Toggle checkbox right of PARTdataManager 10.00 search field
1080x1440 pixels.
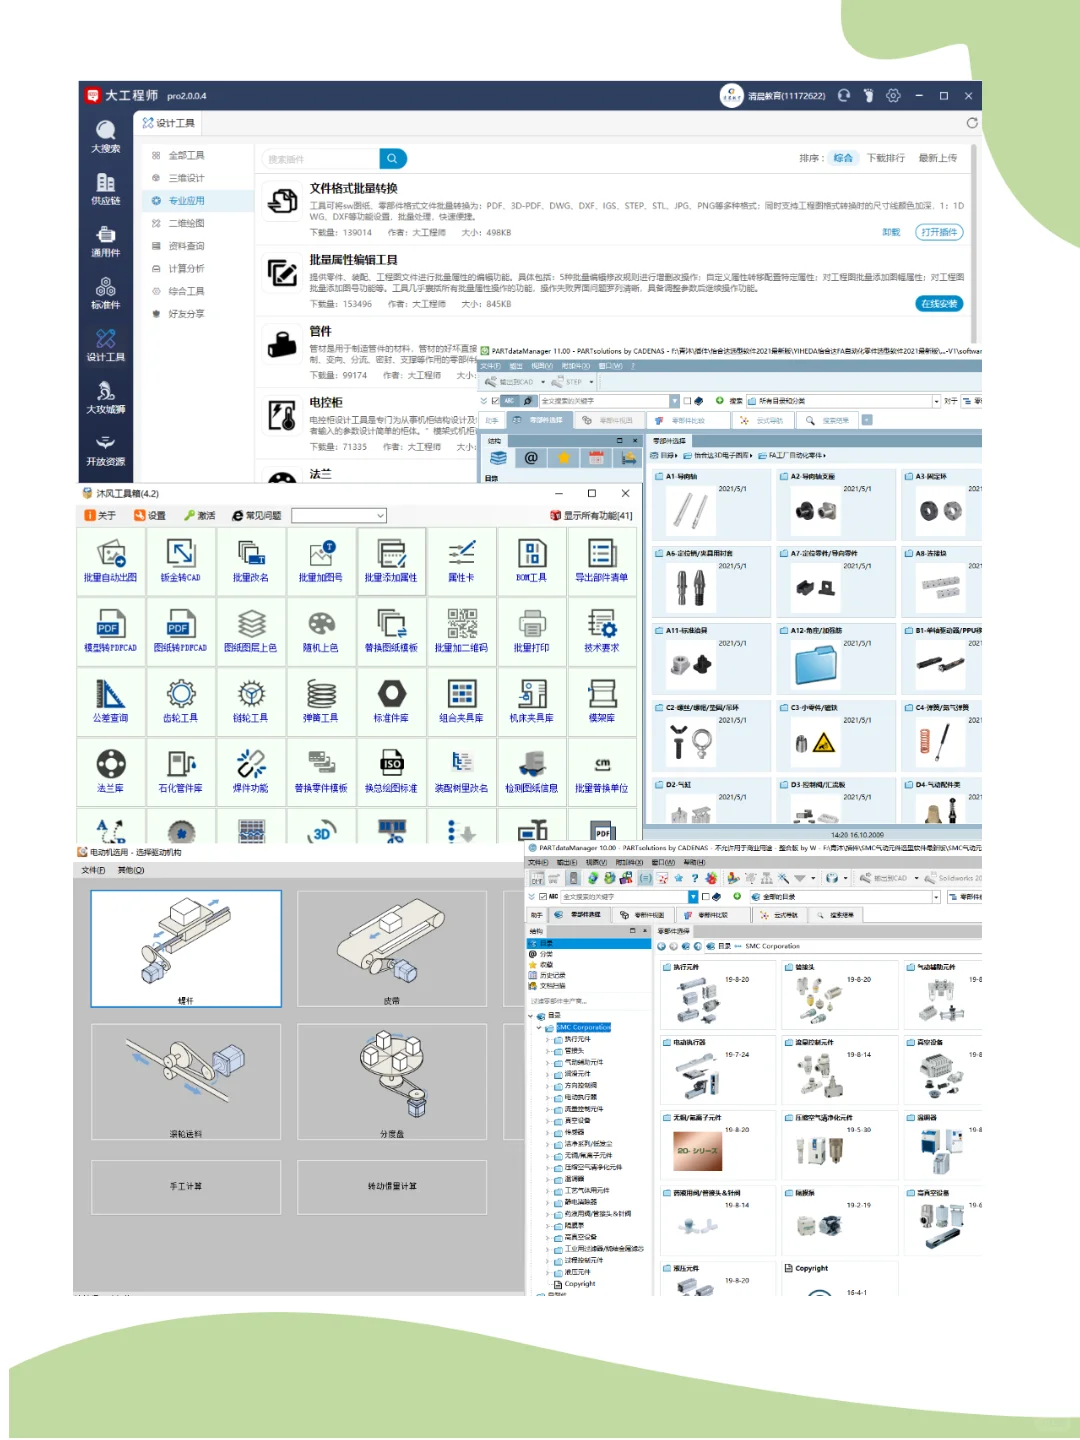705,897
